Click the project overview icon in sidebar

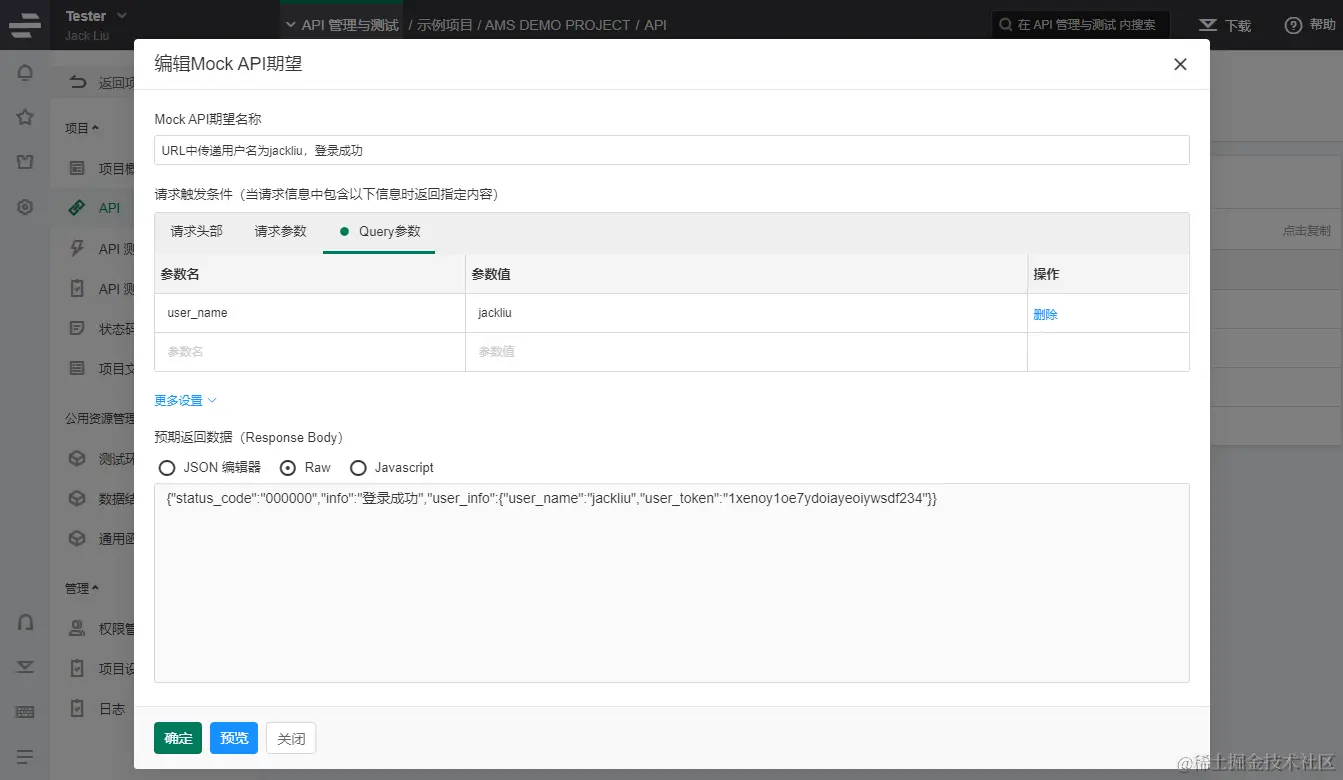(76, 168)
